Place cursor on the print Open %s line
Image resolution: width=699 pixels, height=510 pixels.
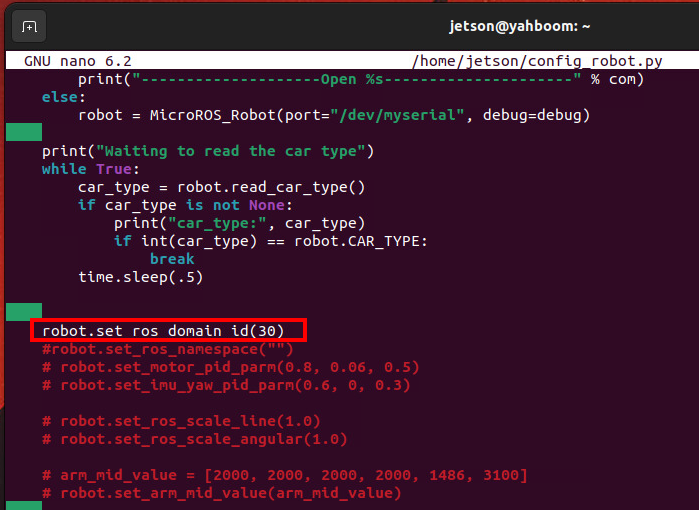361,79
